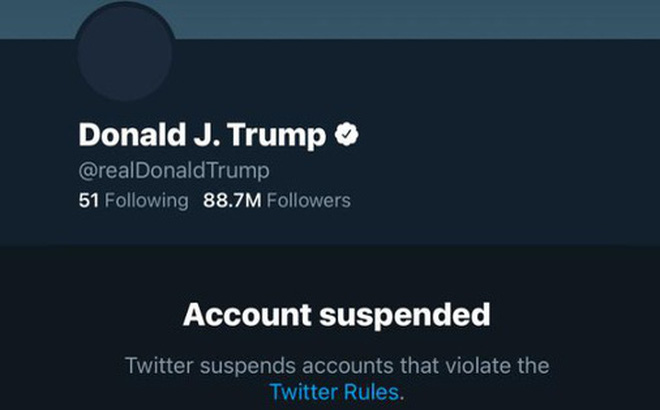Click the 88.7M follower count number
This screenshot has height=410, width=660.
pos(232,200)
